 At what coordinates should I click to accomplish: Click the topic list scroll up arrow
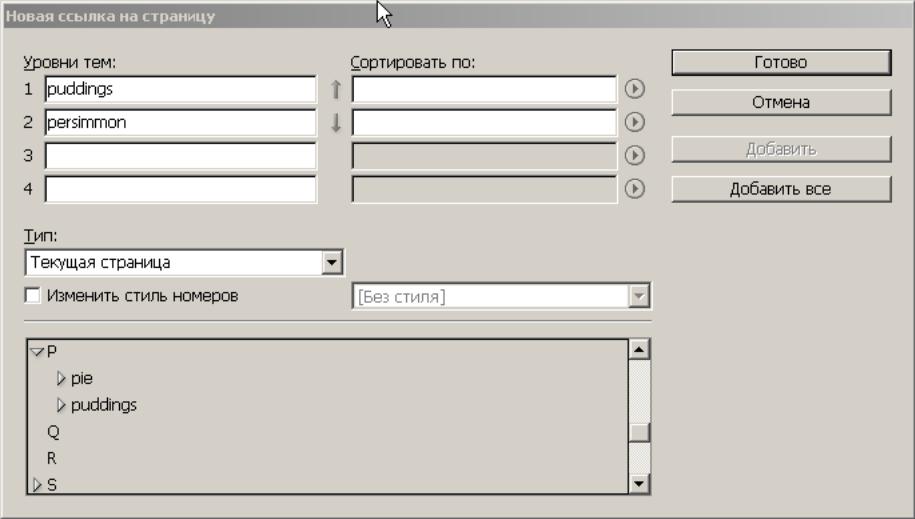pos(639,350)
